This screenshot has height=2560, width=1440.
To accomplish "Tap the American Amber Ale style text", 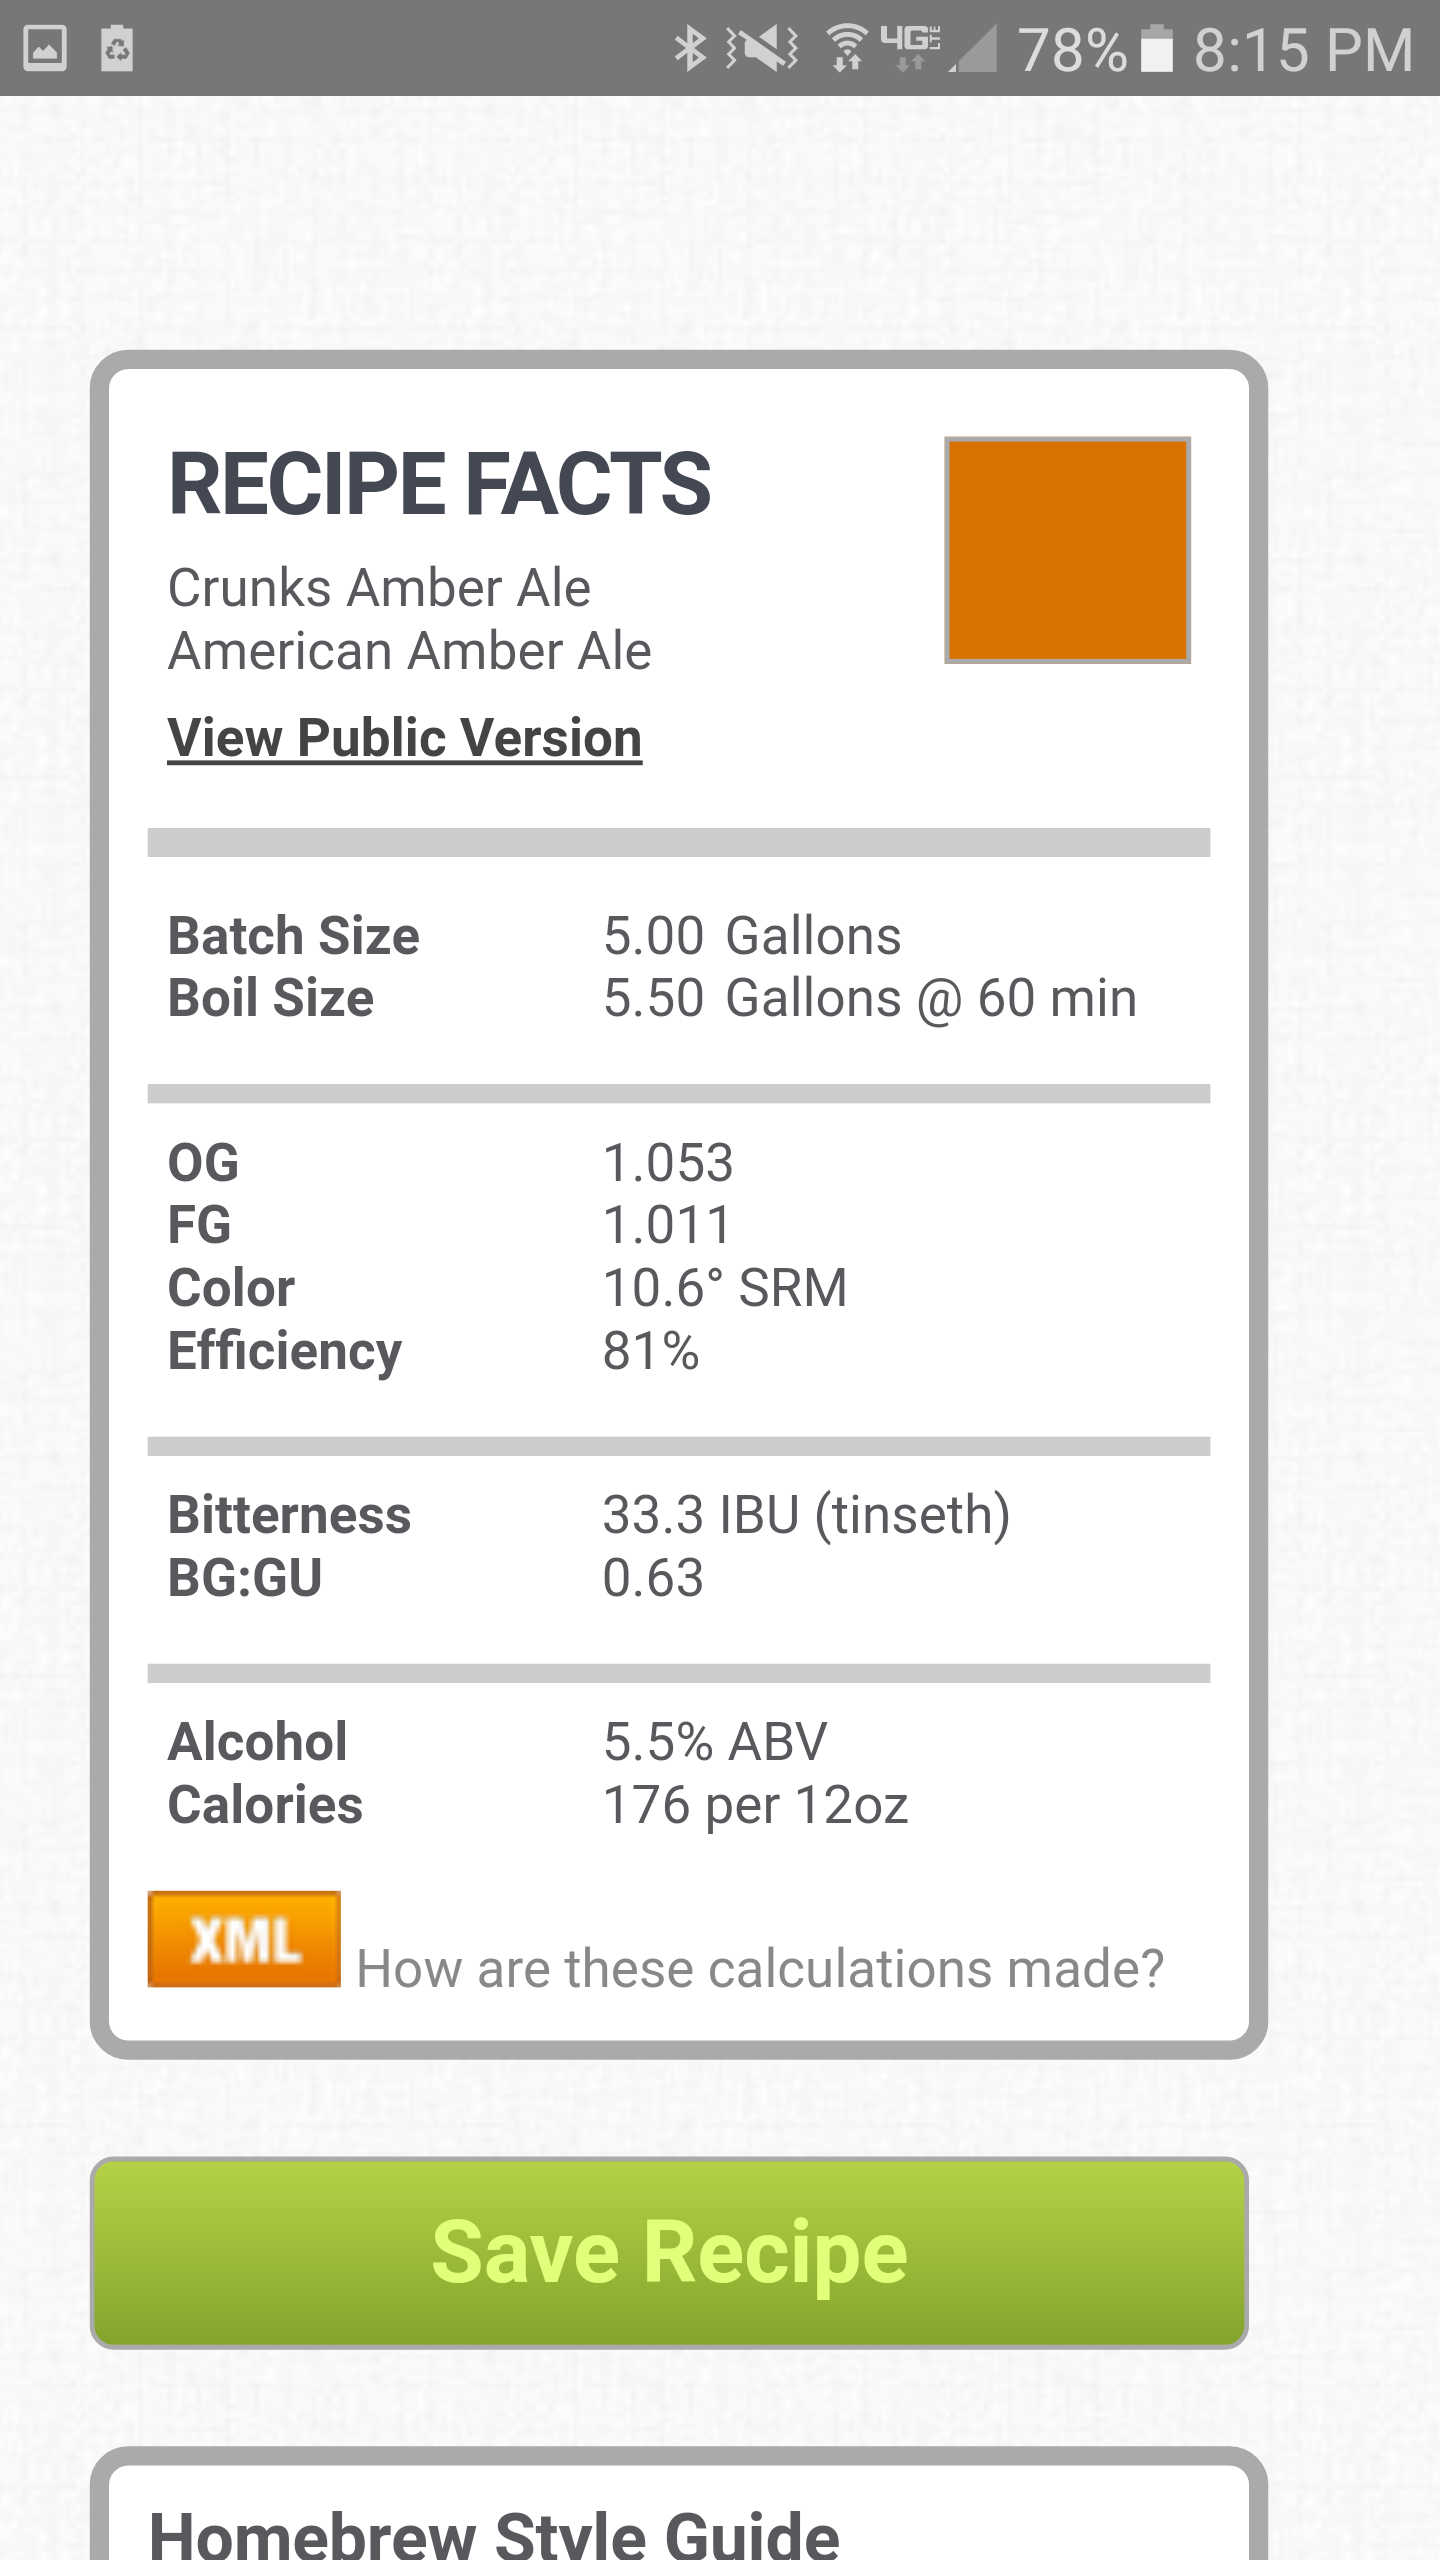I will coord(409,651).
